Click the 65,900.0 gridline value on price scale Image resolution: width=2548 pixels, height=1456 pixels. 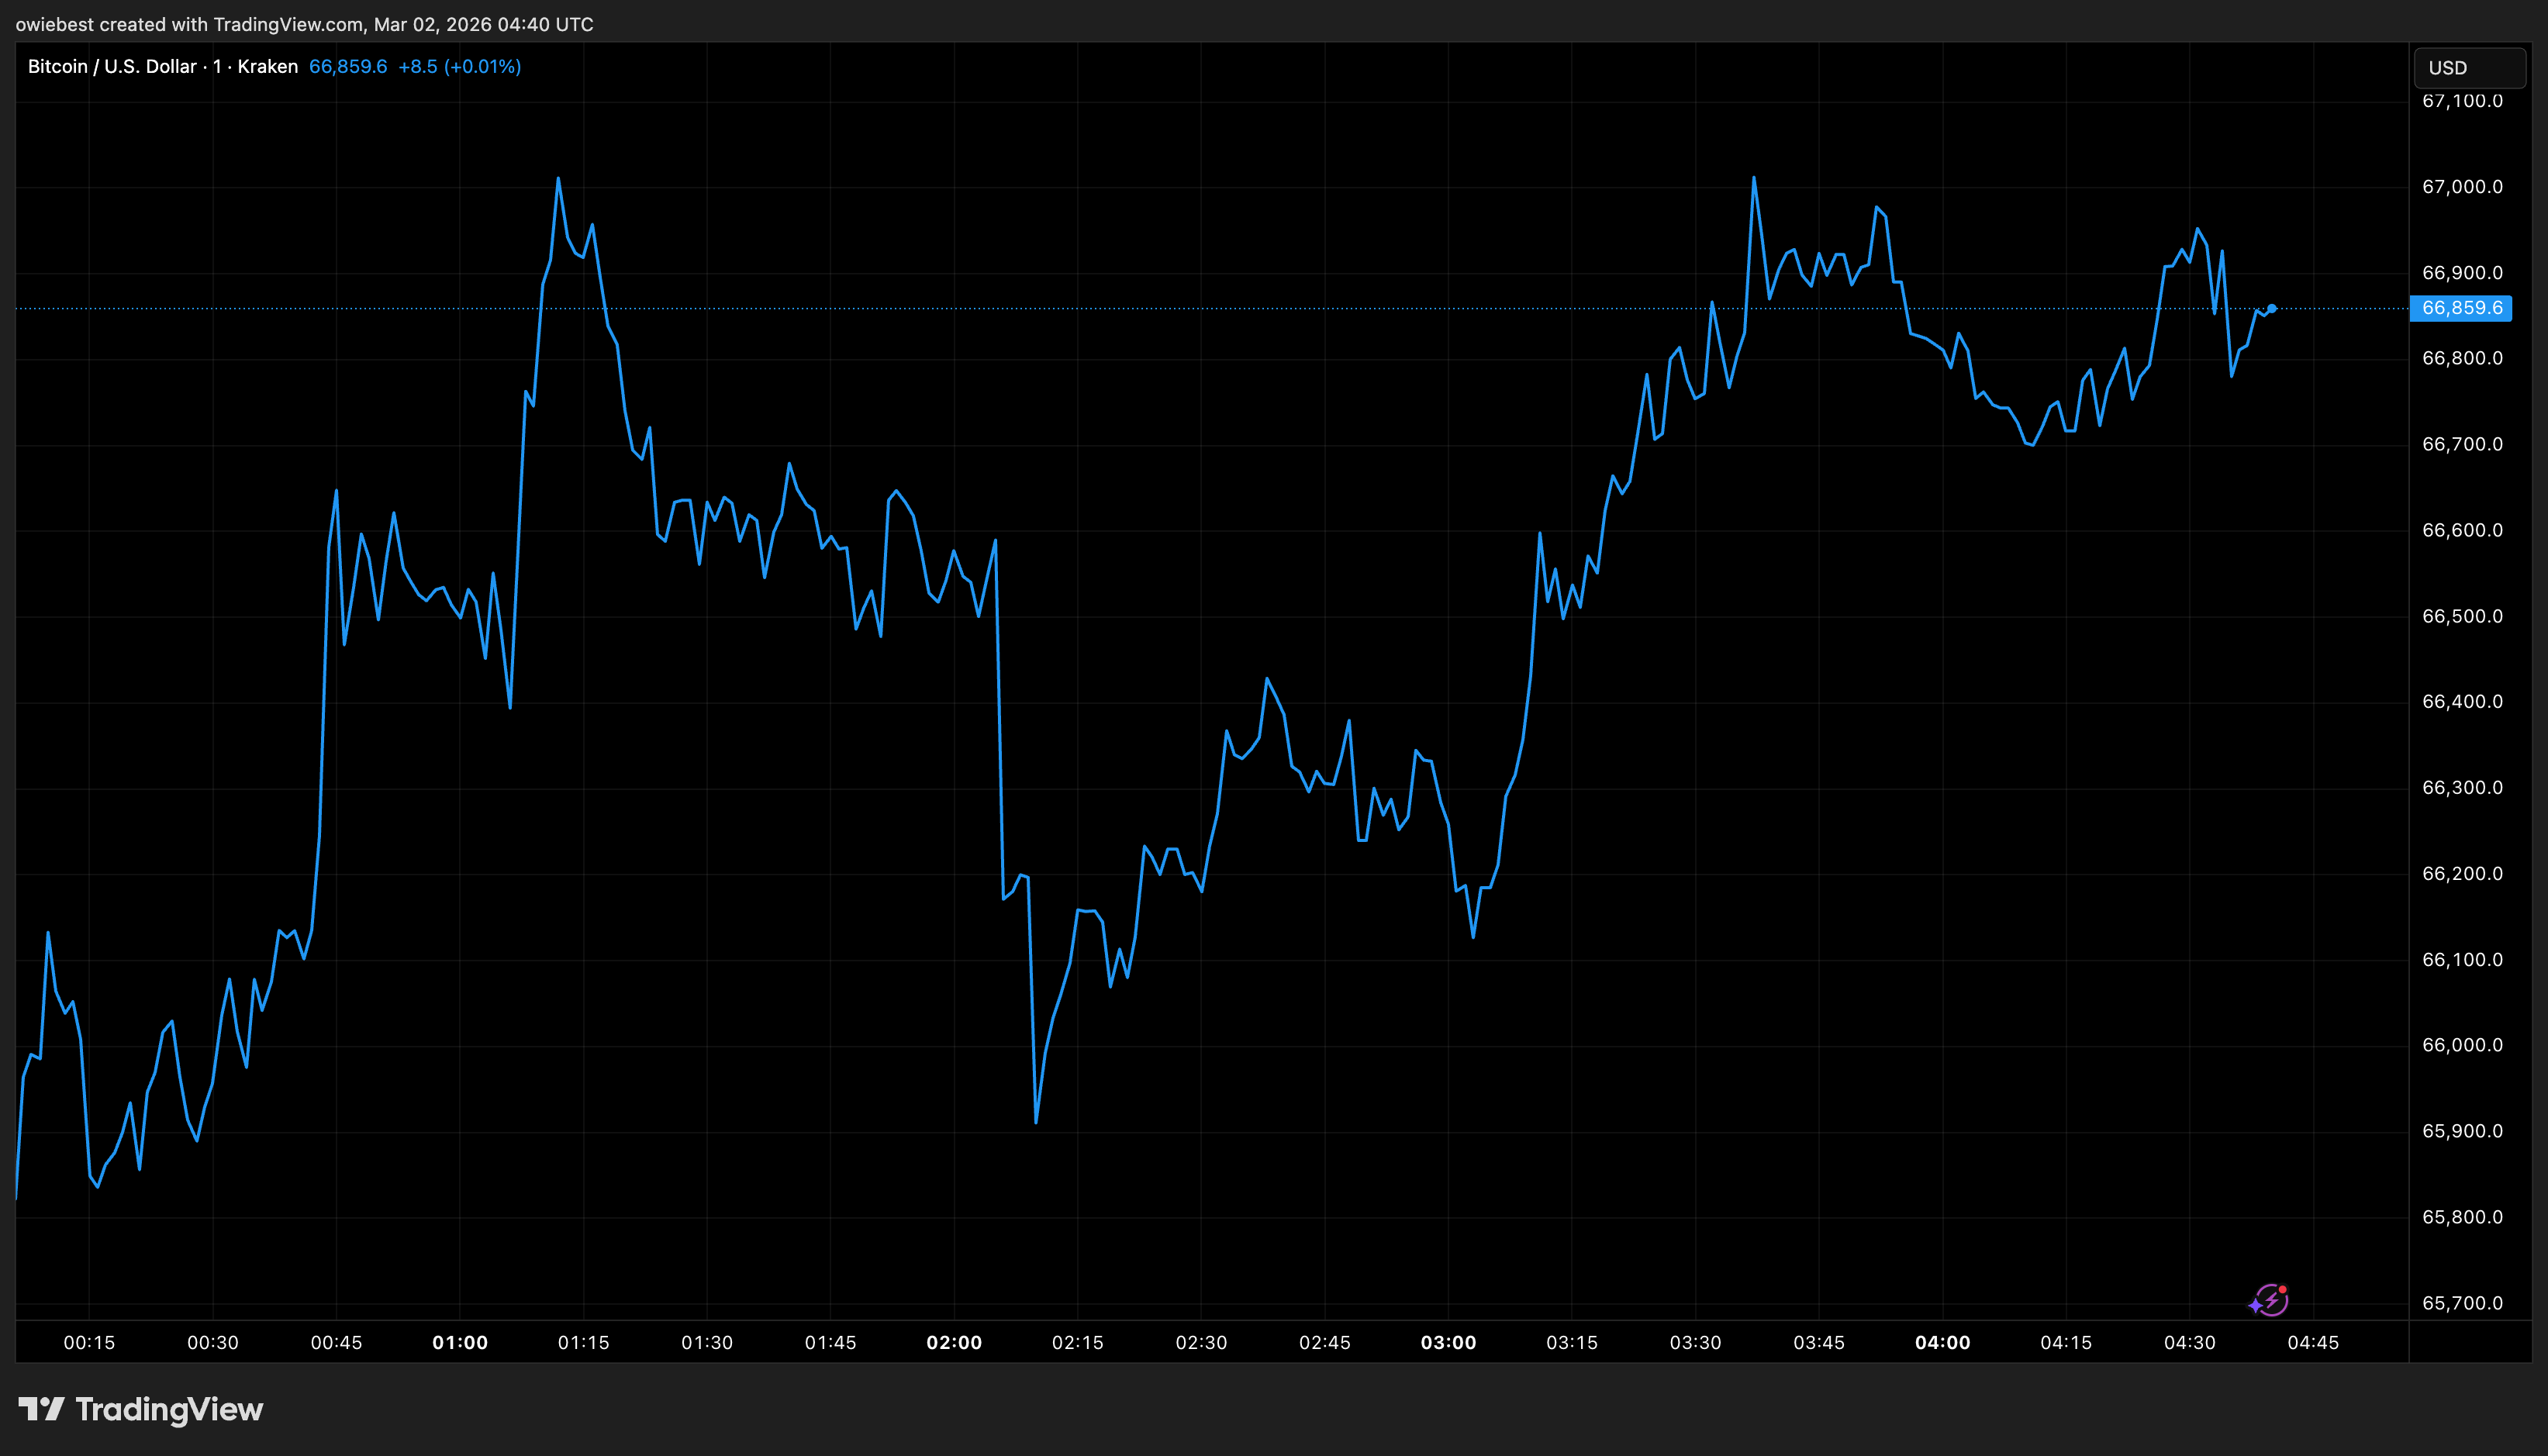coord(2461,1131)
